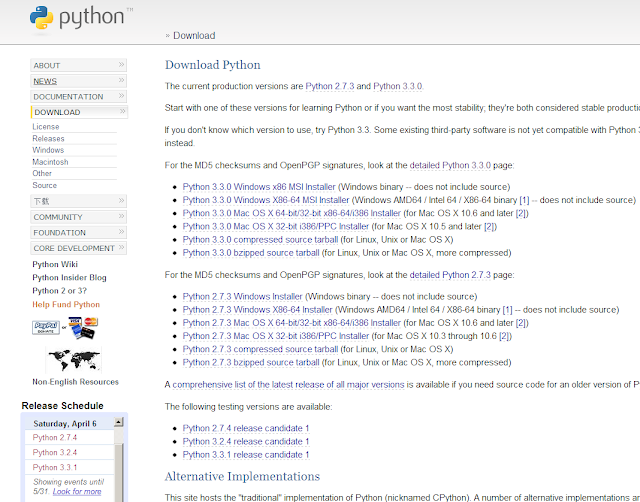Open Python 3.2.4 release candidate 1
The width and height of the screenshot is (640, 502).
tap(246, 442)
